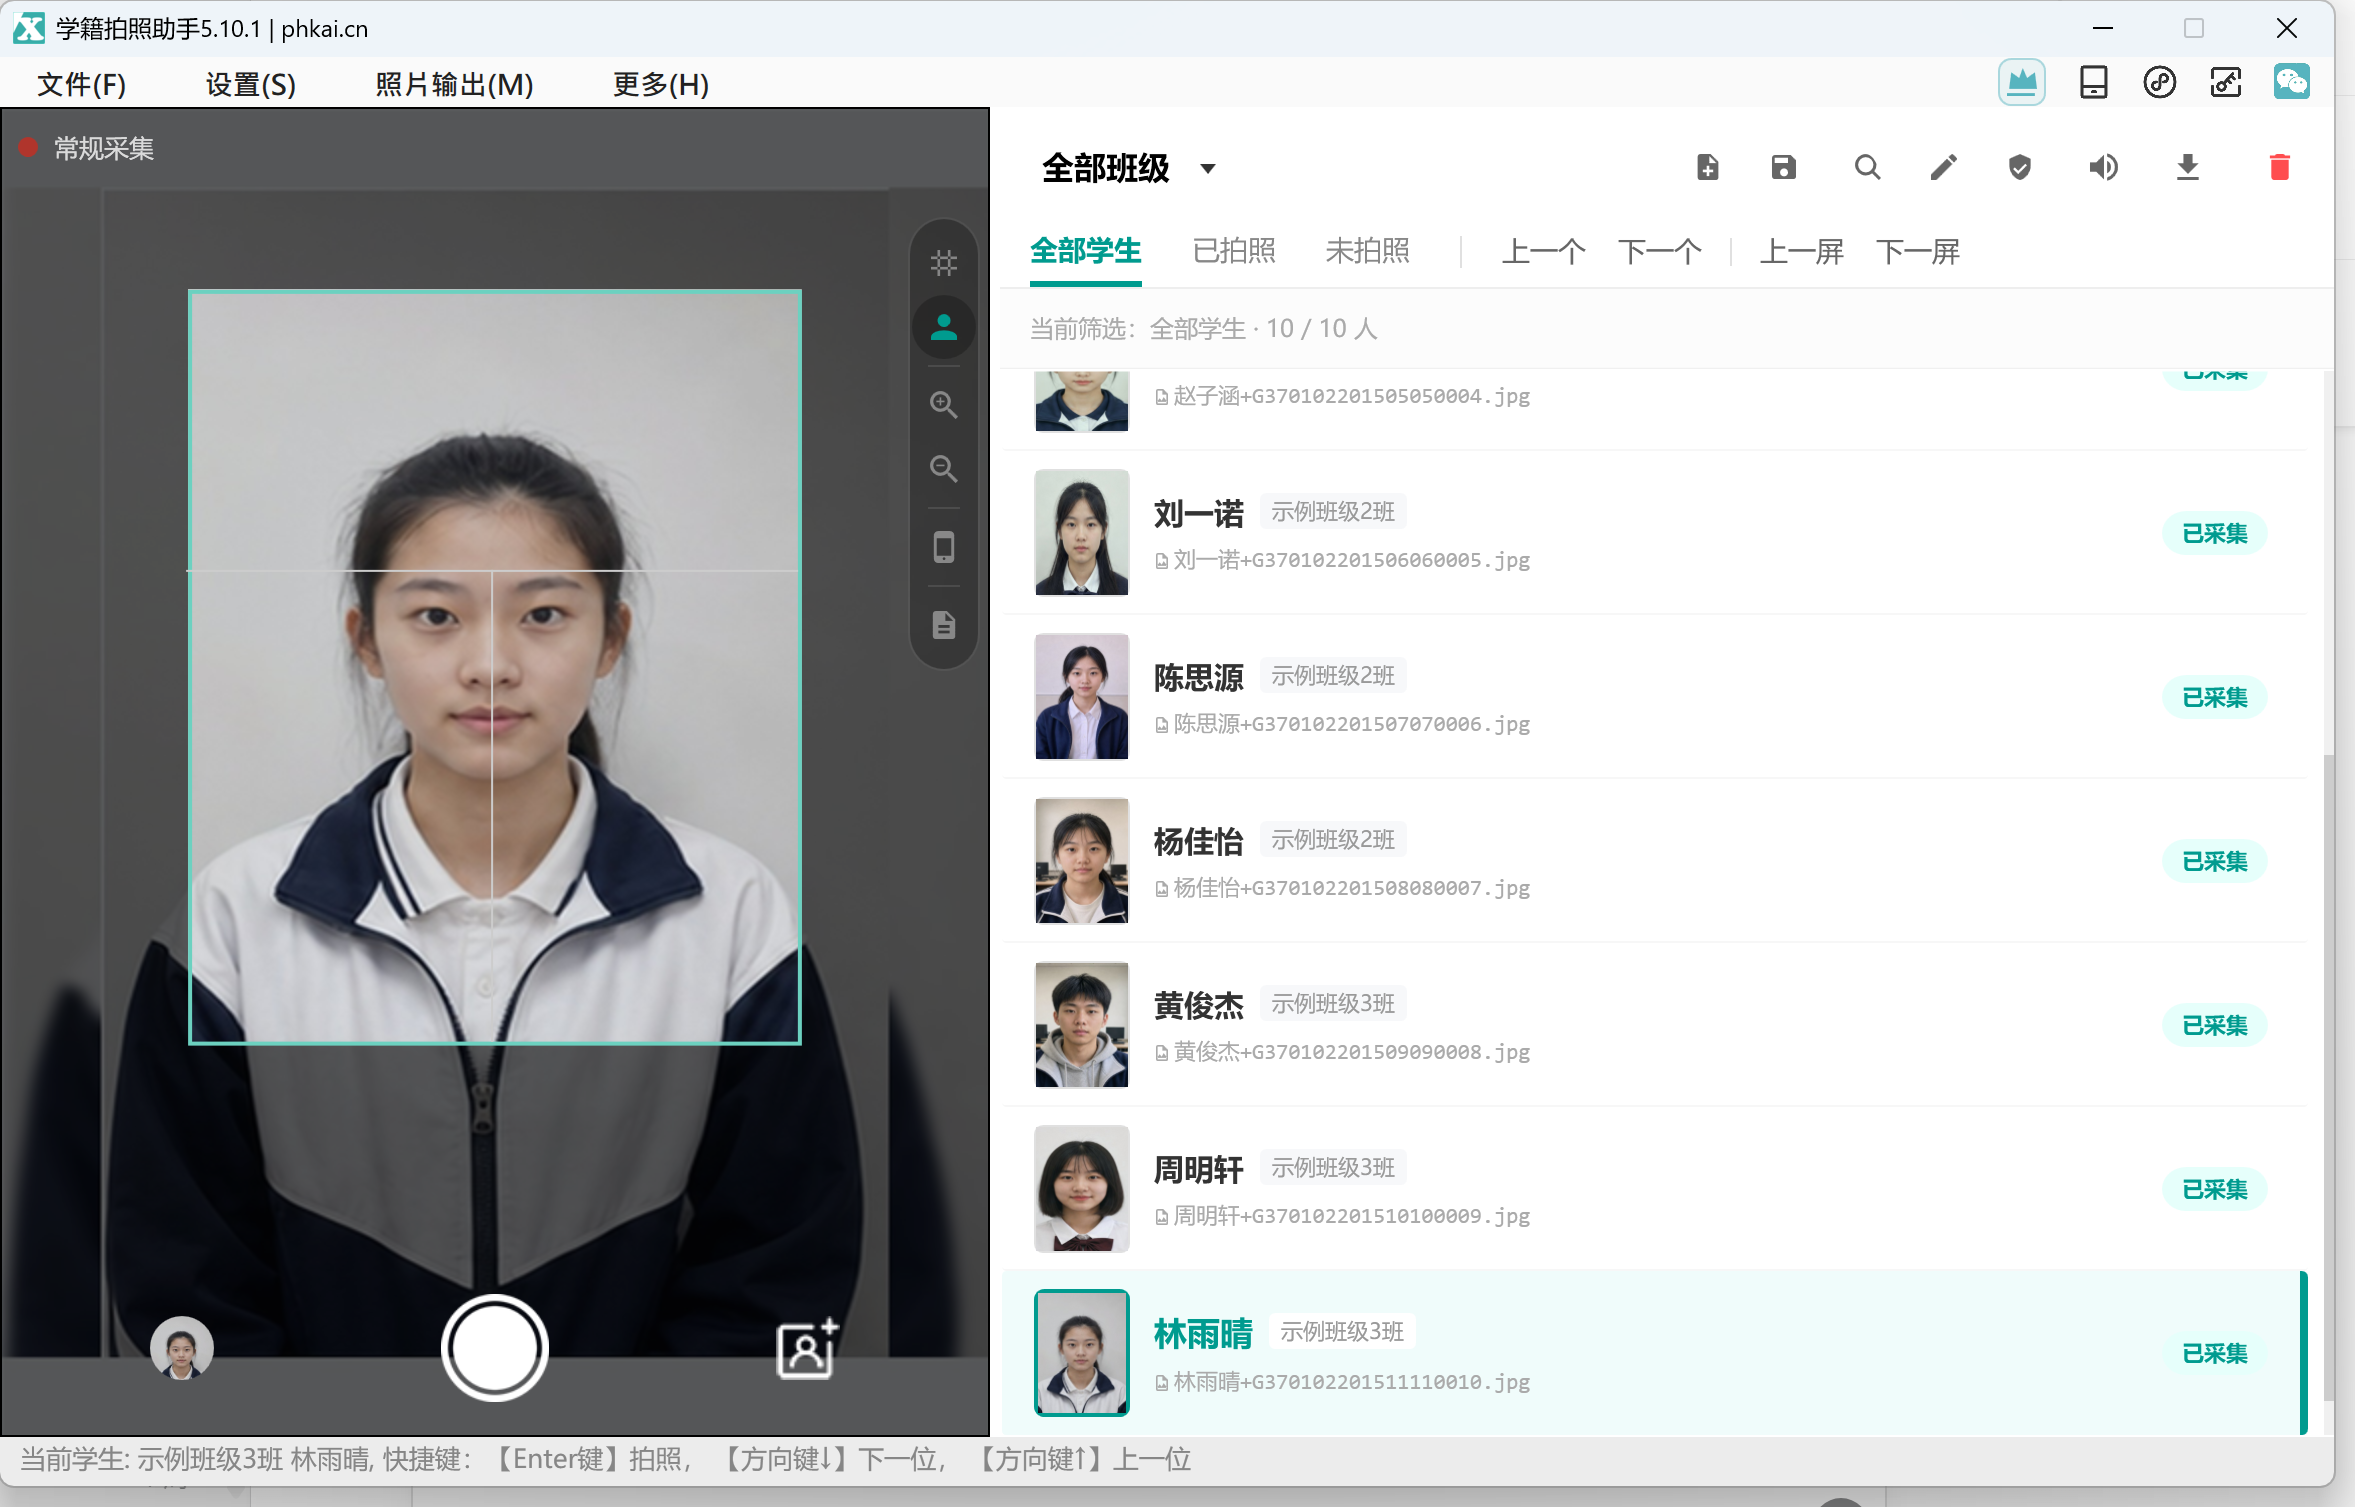Click 周明轩's photo thumbnail

coord(1081,1189)
